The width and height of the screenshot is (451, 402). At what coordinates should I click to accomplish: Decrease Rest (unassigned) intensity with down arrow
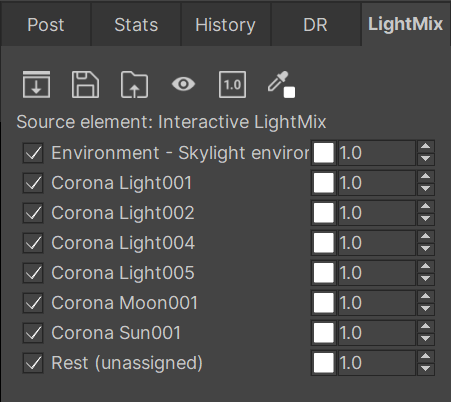[426, 369]
